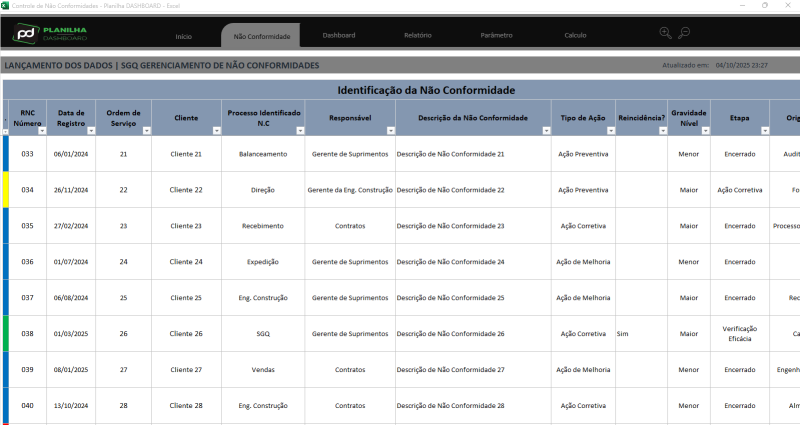
Task: Open the Relatório tab
Action: pyautogui.click(x=418, y=36)
